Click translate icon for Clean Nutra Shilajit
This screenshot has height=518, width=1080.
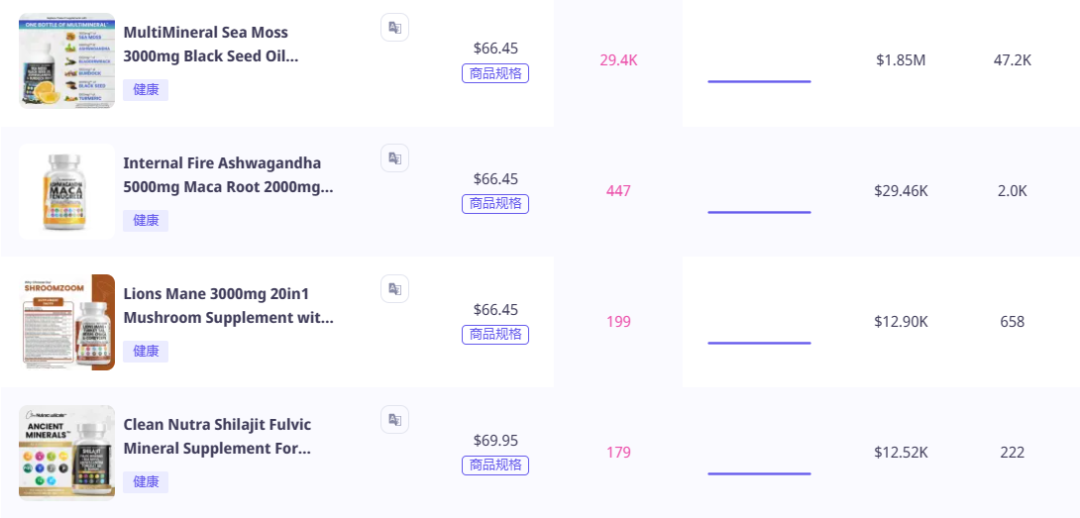click(x=395, y=419)
